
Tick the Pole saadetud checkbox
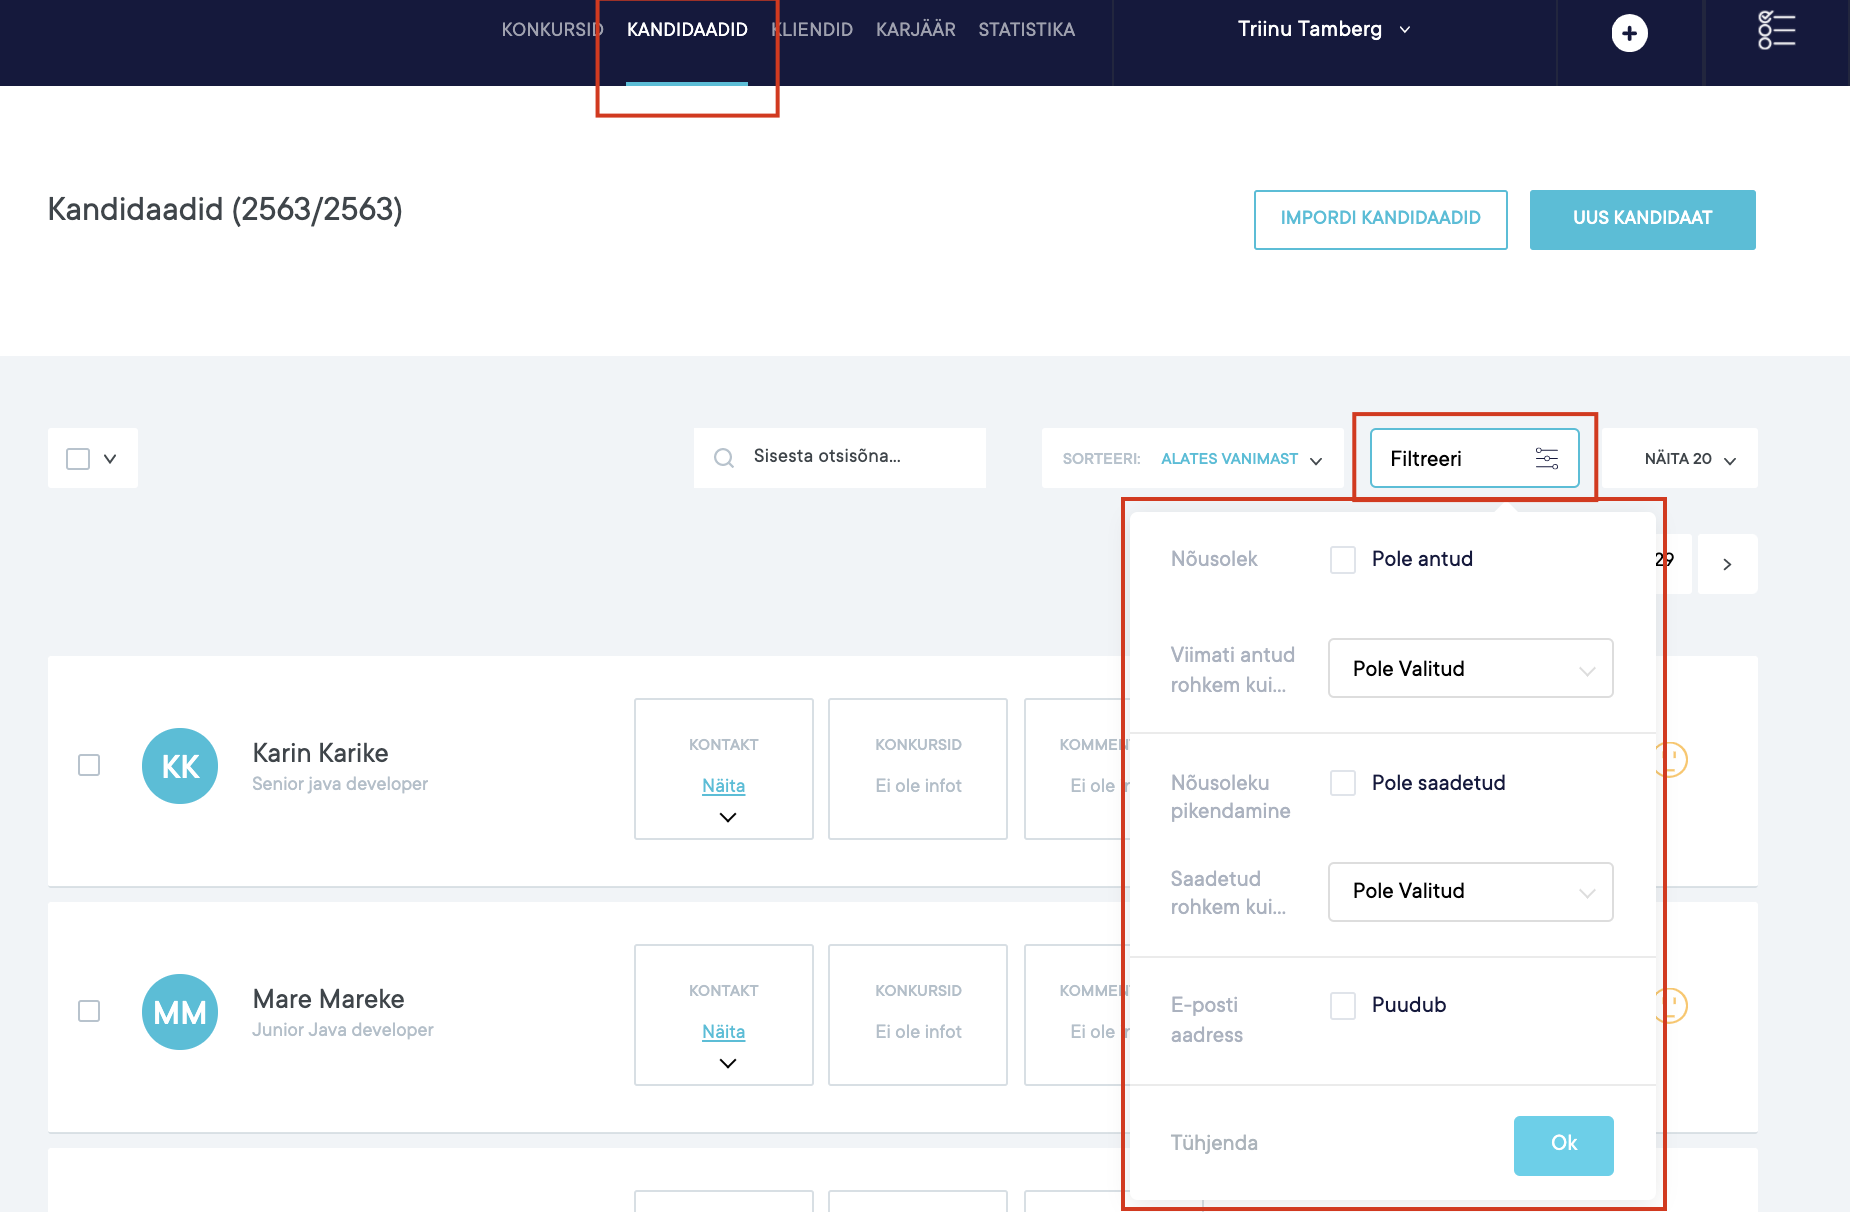pos(1343,783)
